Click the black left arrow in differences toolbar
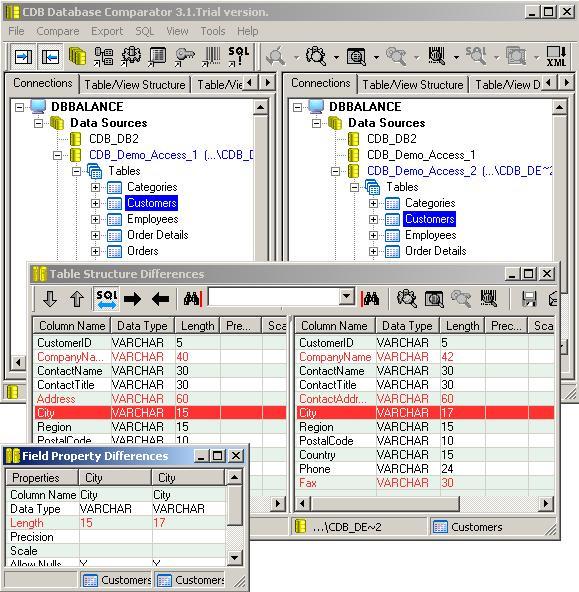 pos(160,299)
